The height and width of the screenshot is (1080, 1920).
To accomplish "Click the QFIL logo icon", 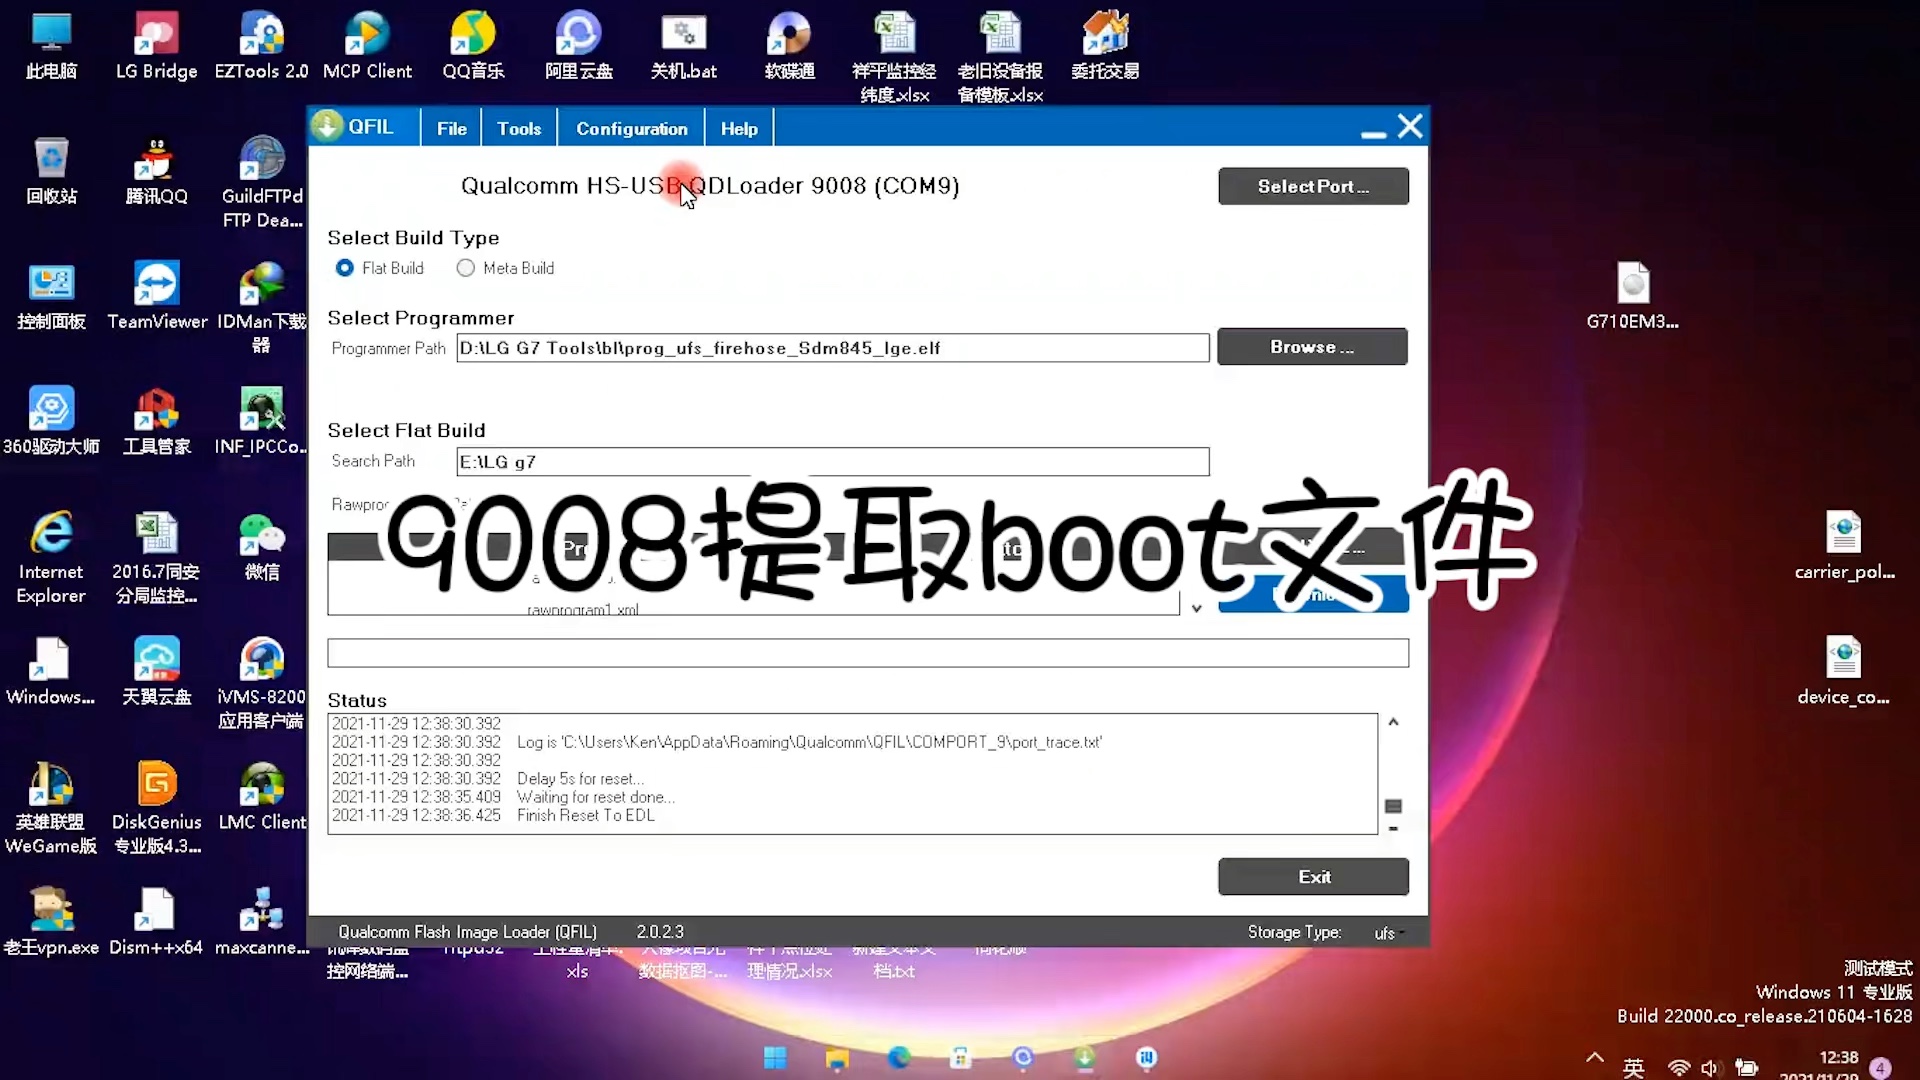I will [326, 126].
